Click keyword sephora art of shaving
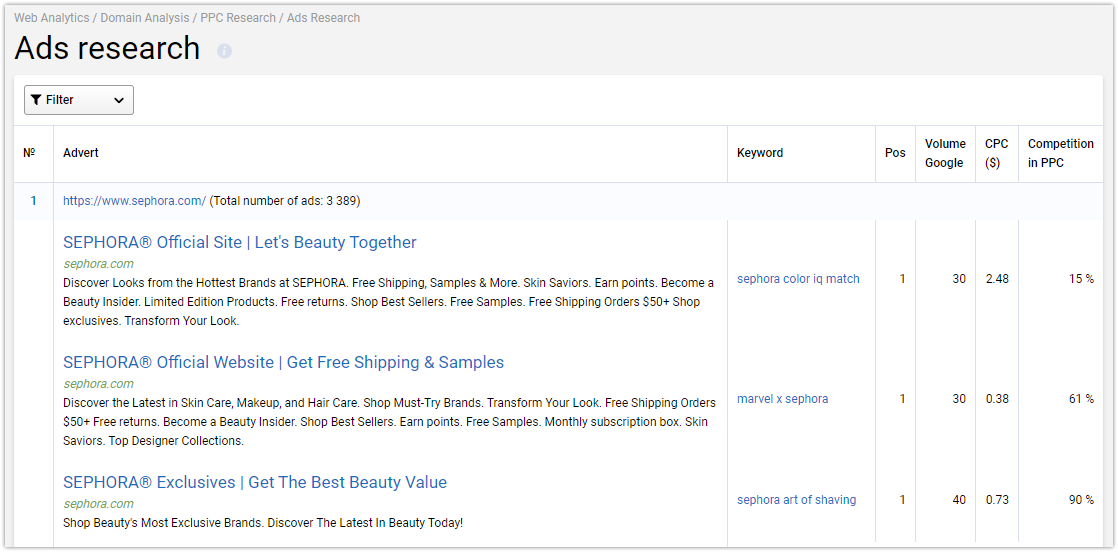This screenshot has height=552, width=1118. (x=796, y=500)
